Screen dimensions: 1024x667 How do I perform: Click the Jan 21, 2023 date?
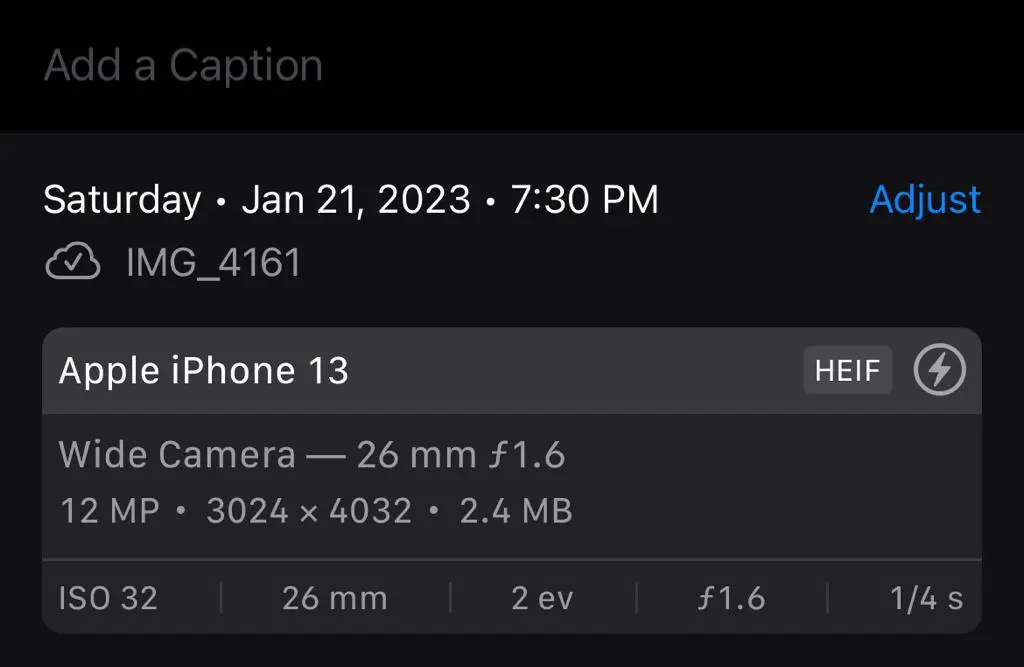pyautogui.click(x=356, y=200)
